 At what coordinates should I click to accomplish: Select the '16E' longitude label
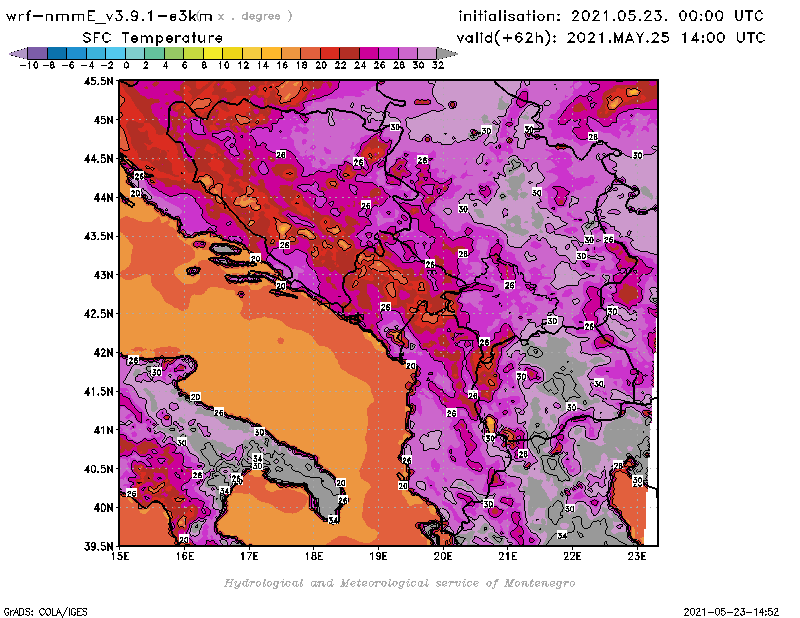pyautogui.click(x=185, y=556)
